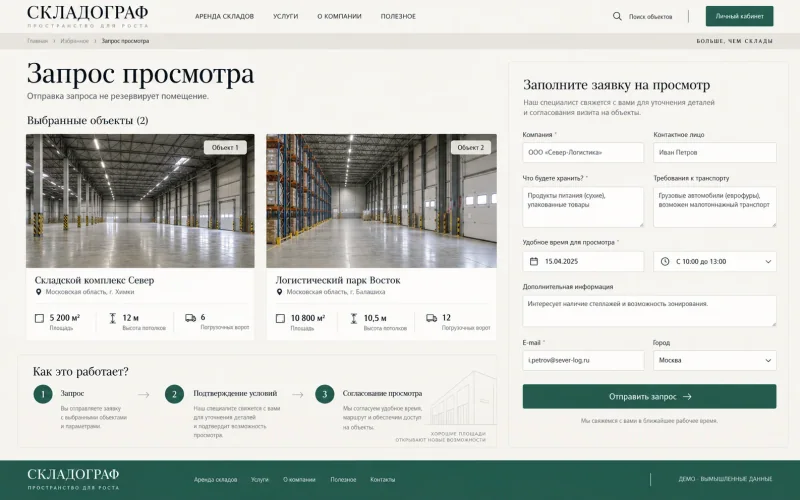Click the truck icon next to 6 gates
Screen dimensions: 800x500
(190, 318)
